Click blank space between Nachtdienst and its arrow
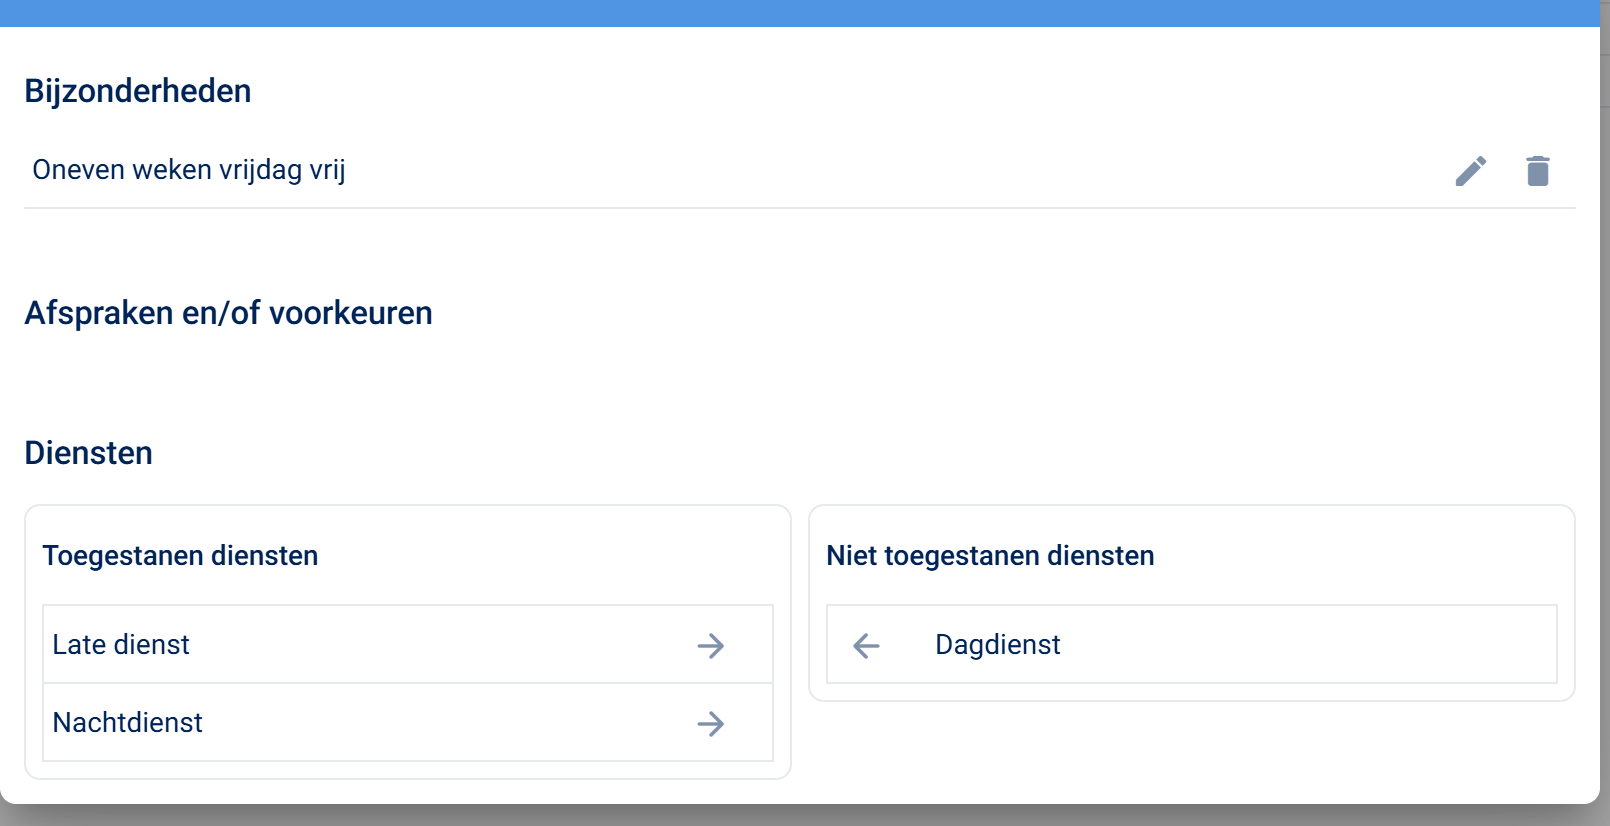The height and width of the screenshot is (826, 1610). click(x=450, y=723)
